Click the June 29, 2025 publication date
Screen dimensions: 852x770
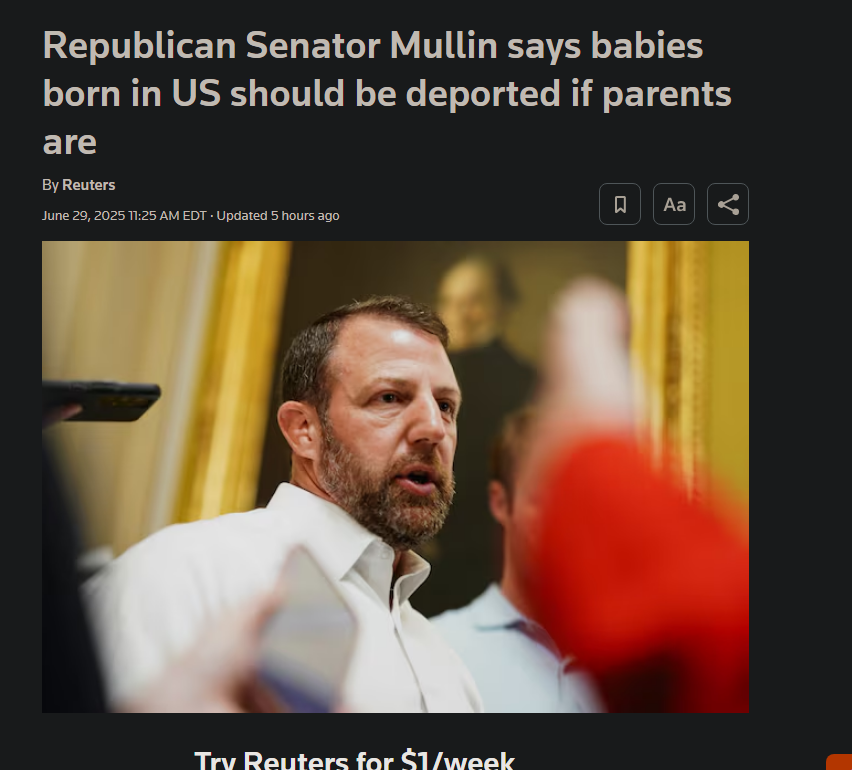coord(84,216)
